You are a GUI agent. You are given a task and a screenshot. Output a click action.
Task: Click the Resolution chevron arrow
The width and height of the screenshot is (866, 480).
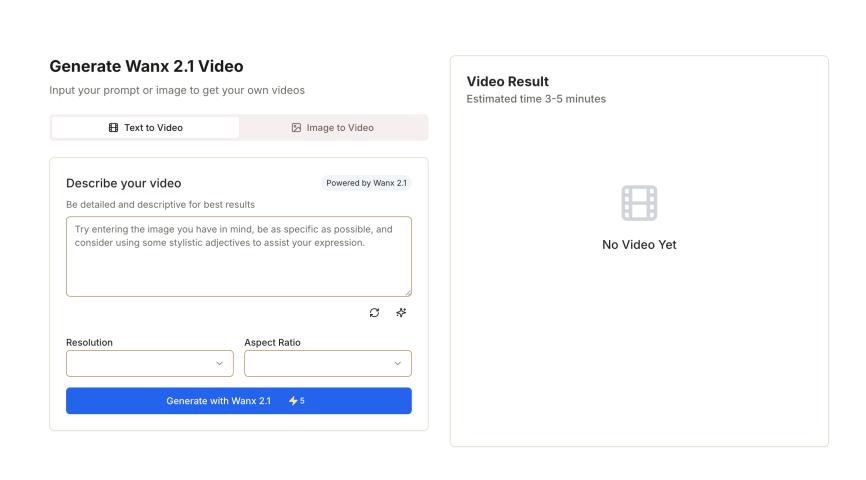[219, 363]
